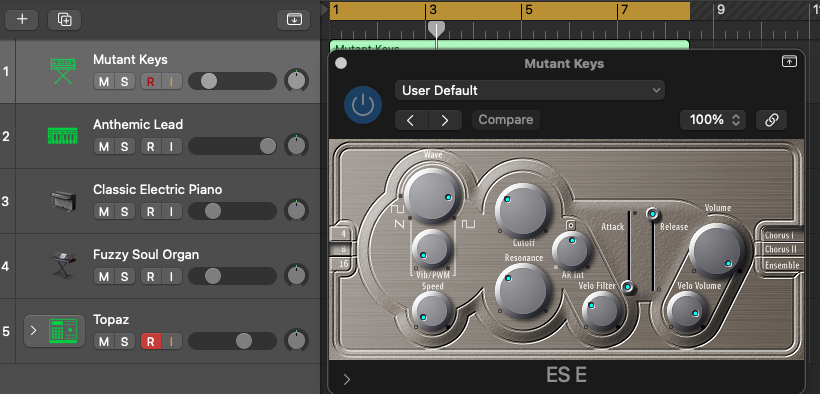This screenshot has width=820, height=394.
Task: Enable Chorus II effect
Action: click(779, 250)
